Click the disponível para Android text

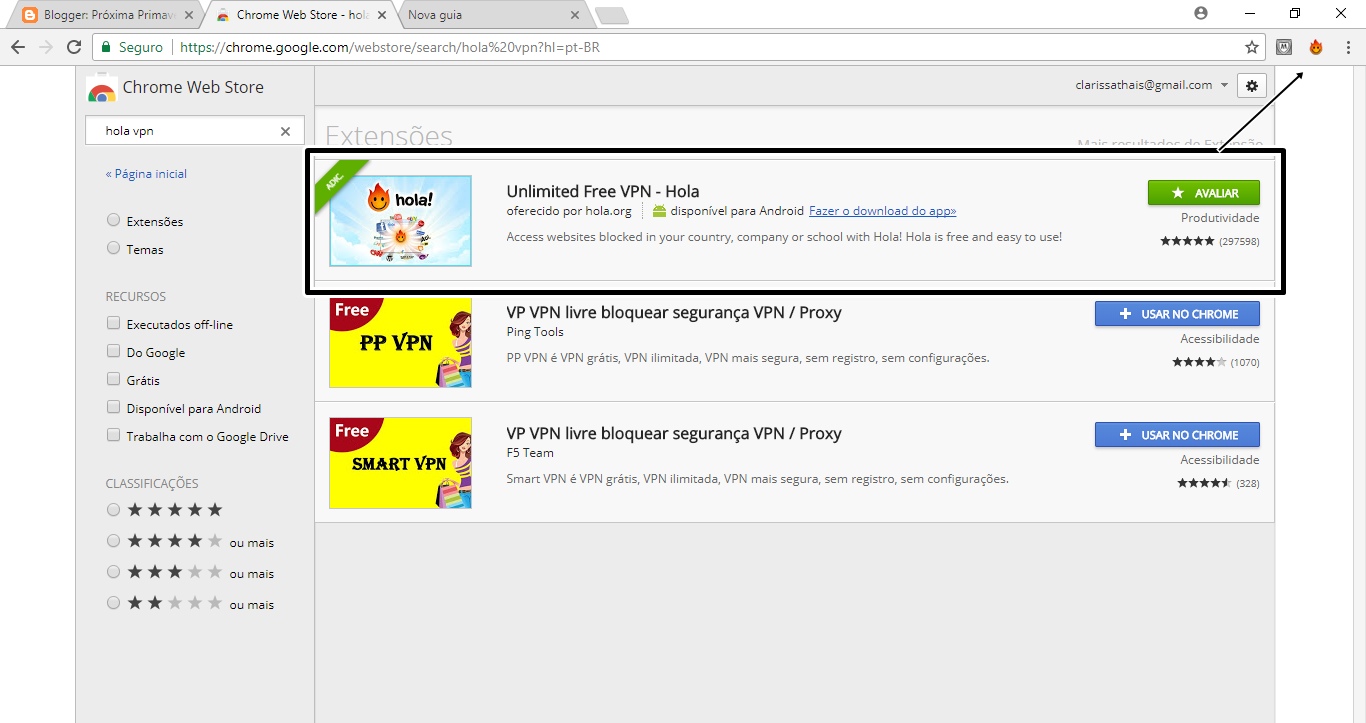pyautogui.click(x=737, y=211)
